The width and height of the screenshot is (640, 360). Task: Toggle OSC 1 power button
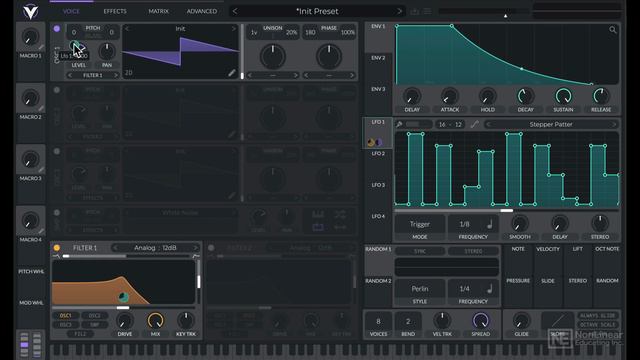coord(57,29)
